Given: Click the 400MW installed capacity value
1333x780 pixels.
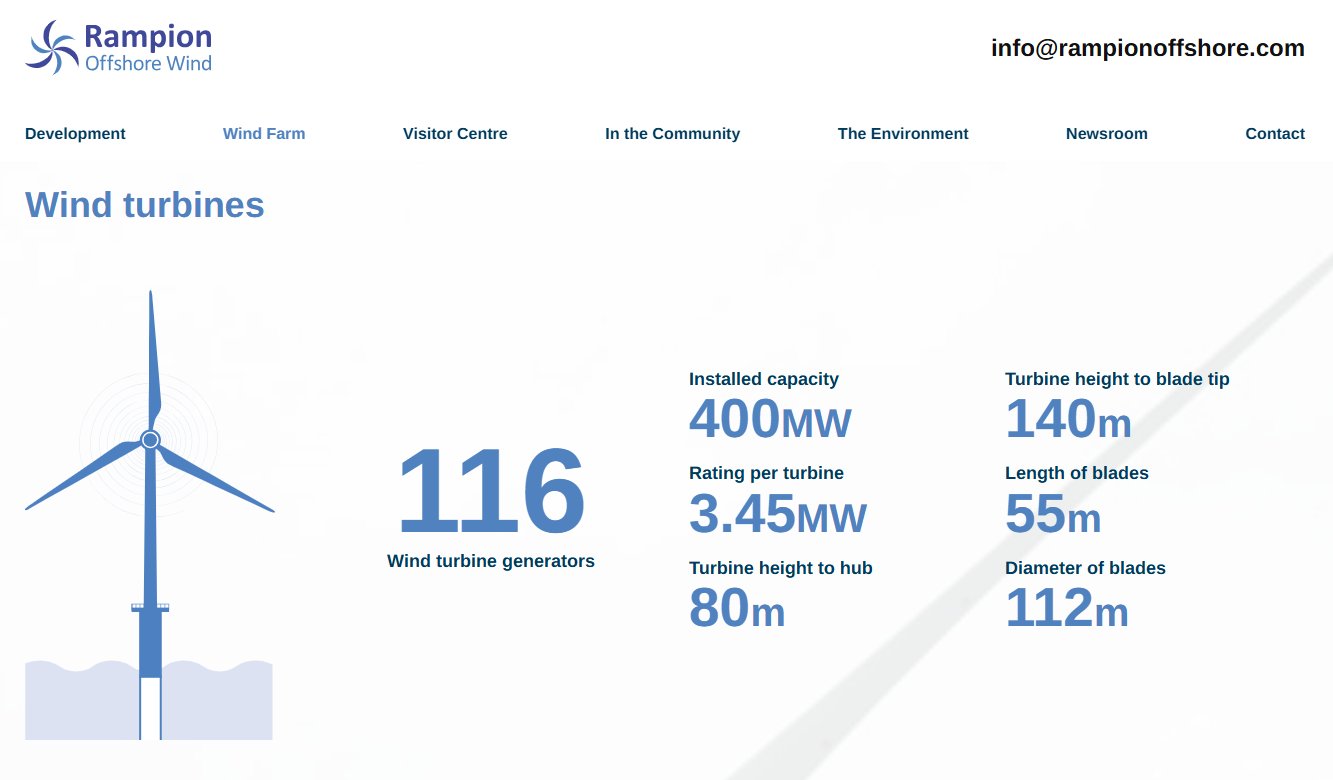Looking at the screenshot, I should pos(770,420).
